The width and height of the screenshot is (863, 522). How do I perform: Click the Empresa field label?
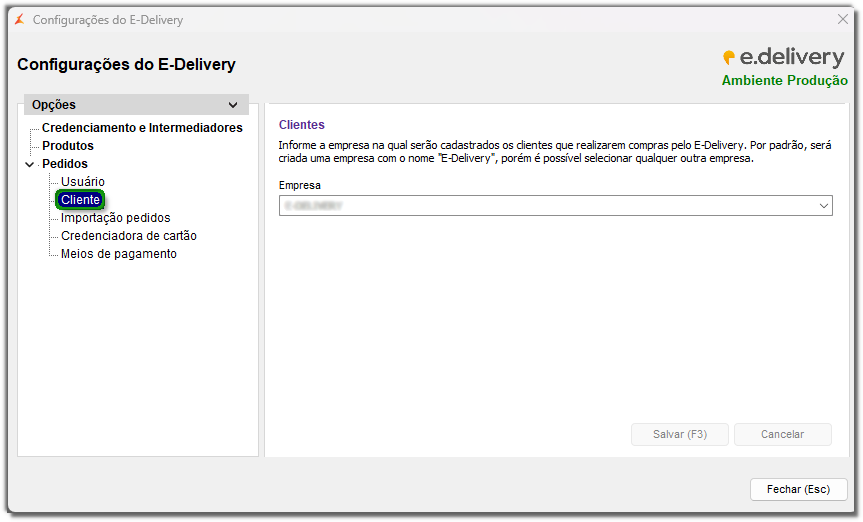tap(300, 186)
